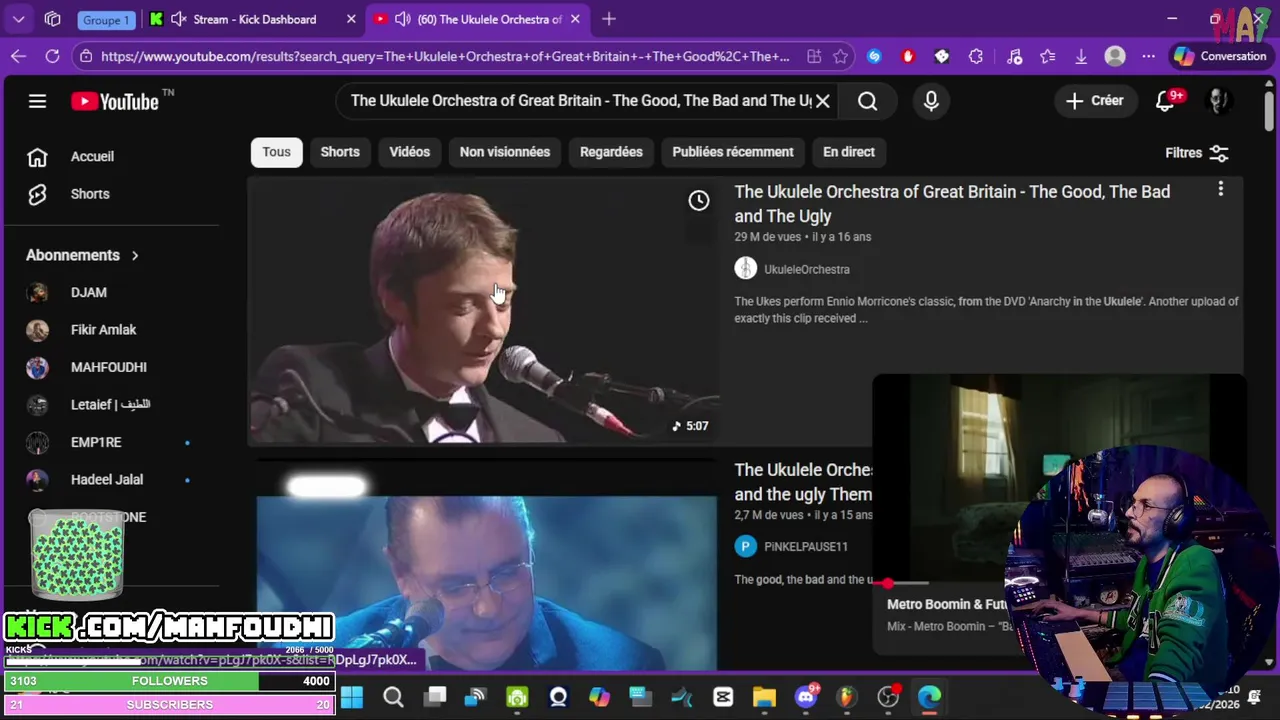This screenshot has height=720, width=1280.
Task: Open the YouTube account avatar menu
Action: click(1218, 101)
